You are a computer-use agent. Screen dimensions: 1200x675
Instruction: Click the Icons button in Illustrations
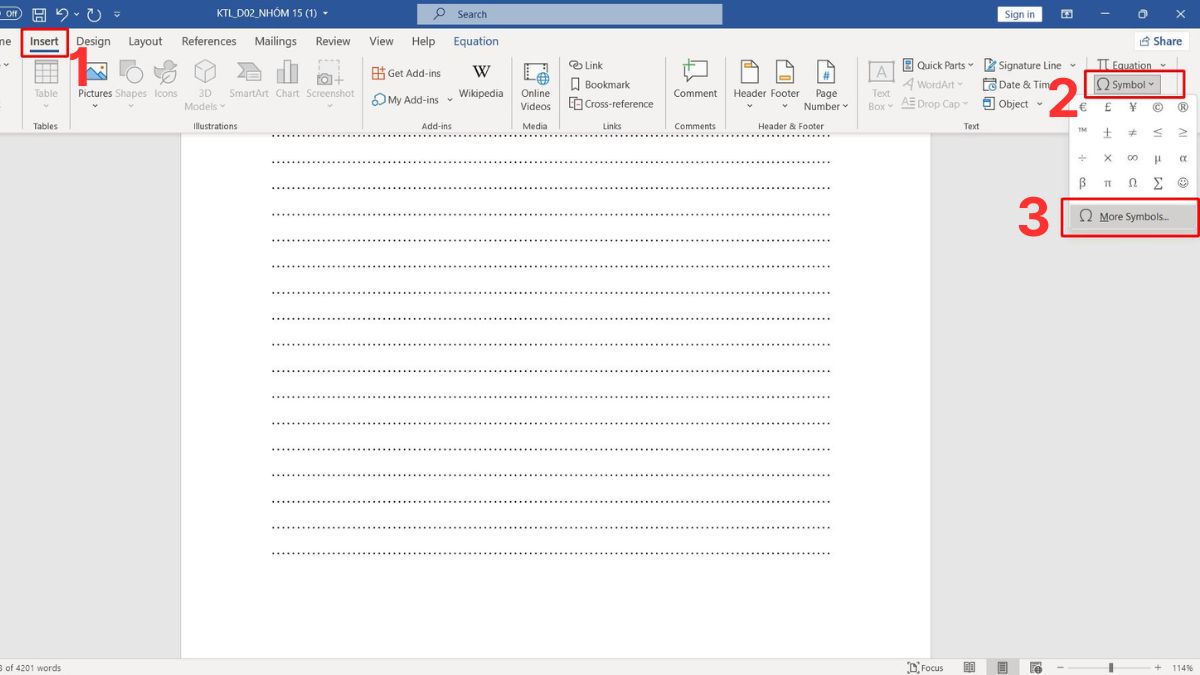[166, 80]
